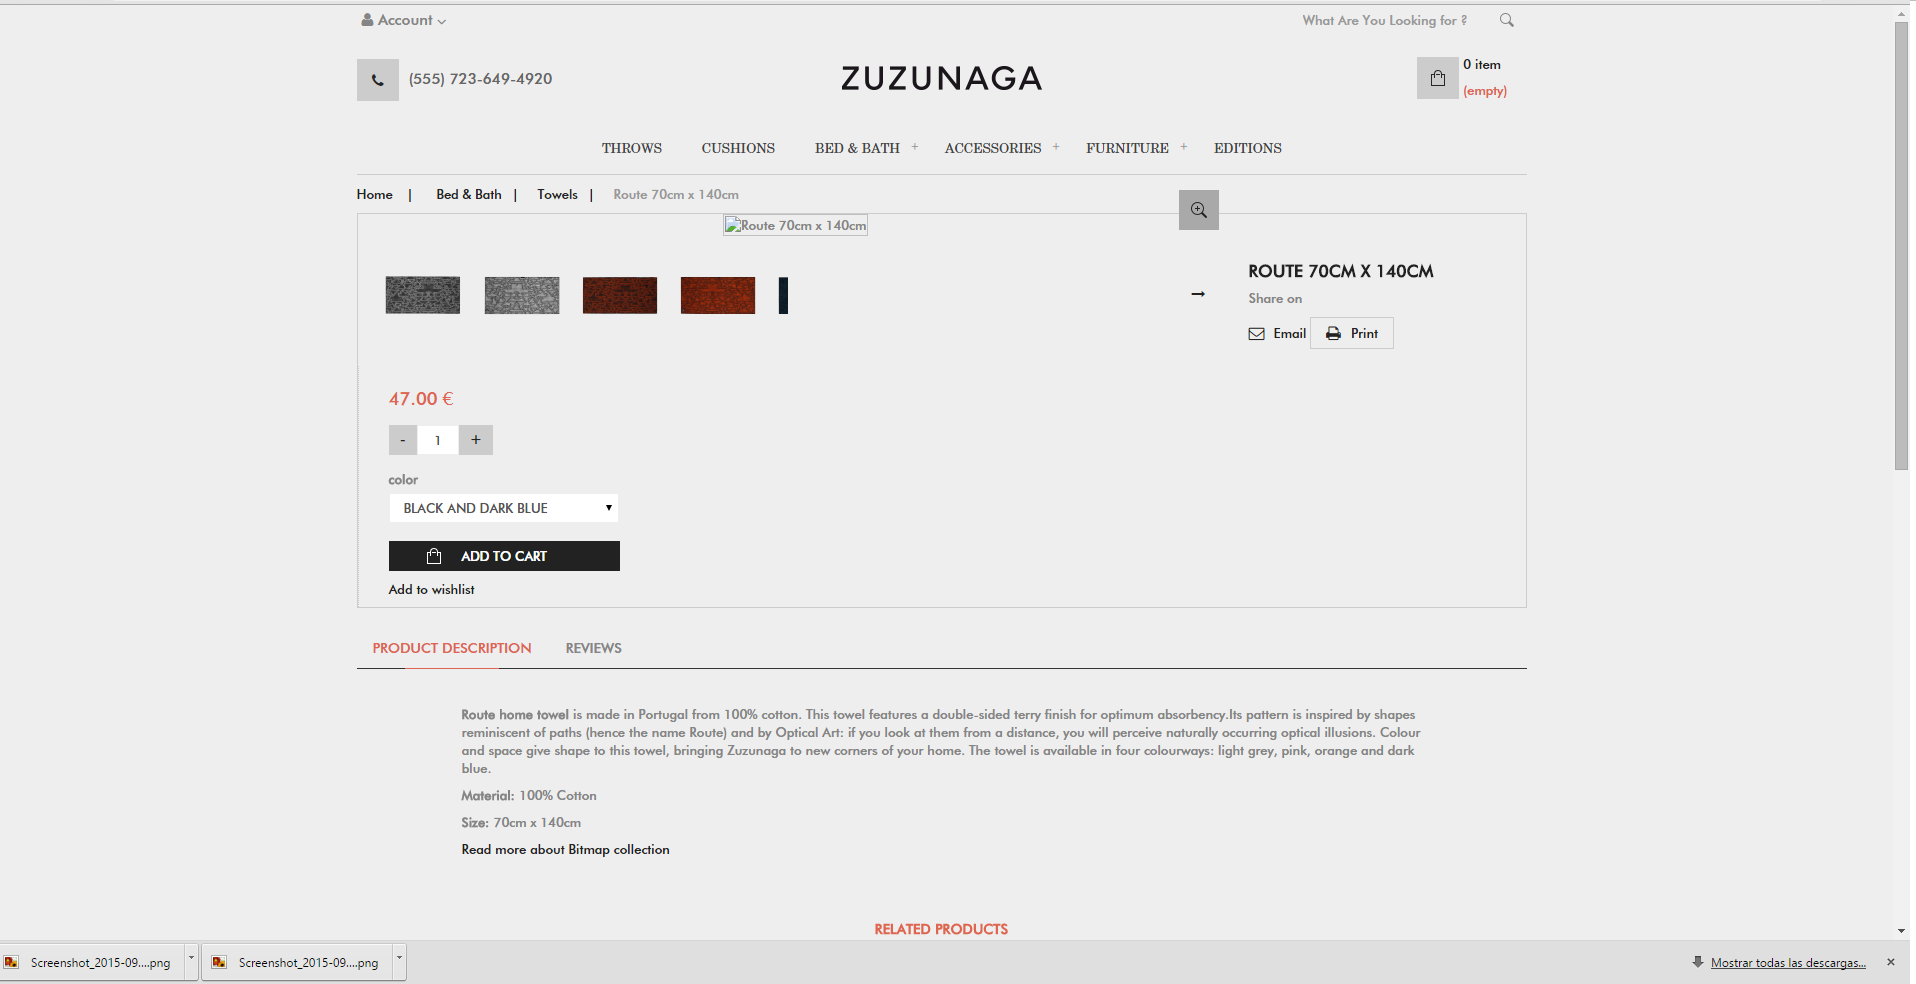The width and height of the screenshot is (1916, 984).
Task: Click the quantity input field
Action: click(x=438, y=440)
